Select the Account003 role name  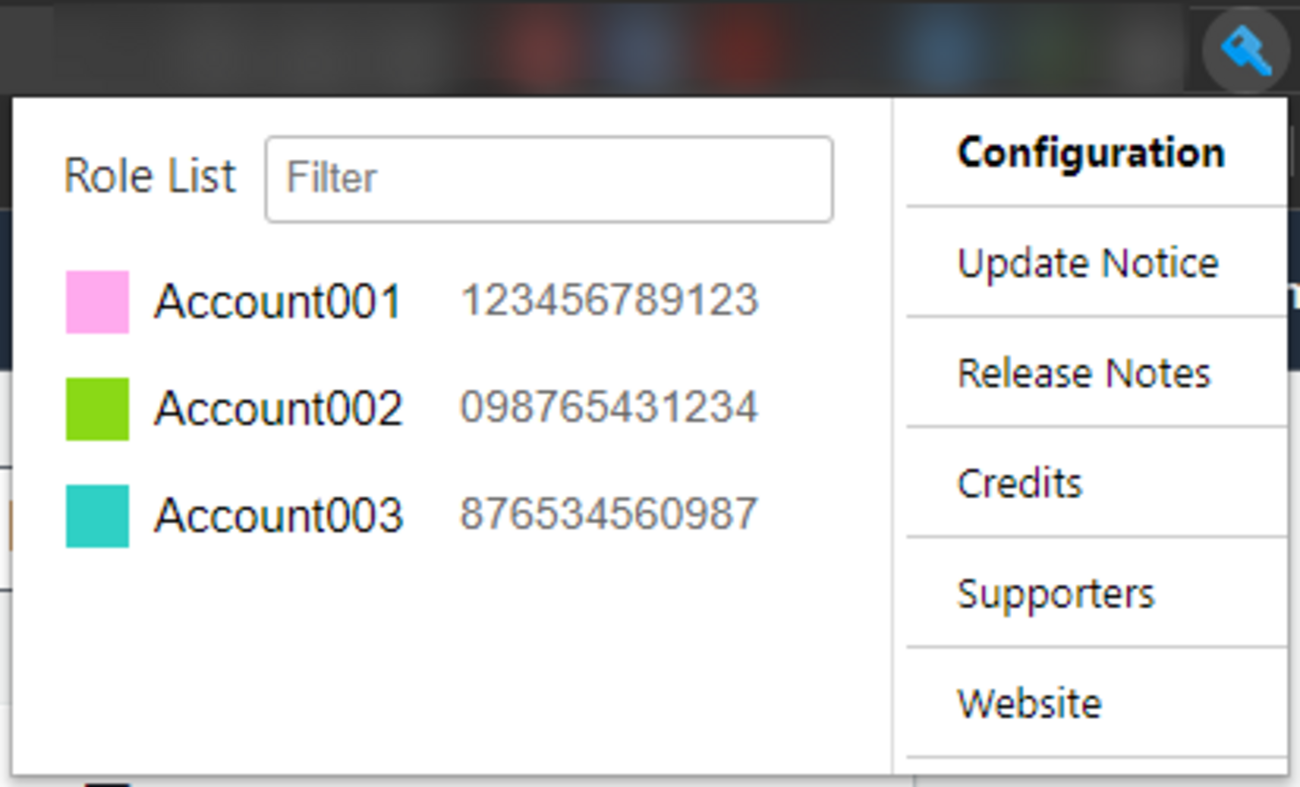pos(277,516)
